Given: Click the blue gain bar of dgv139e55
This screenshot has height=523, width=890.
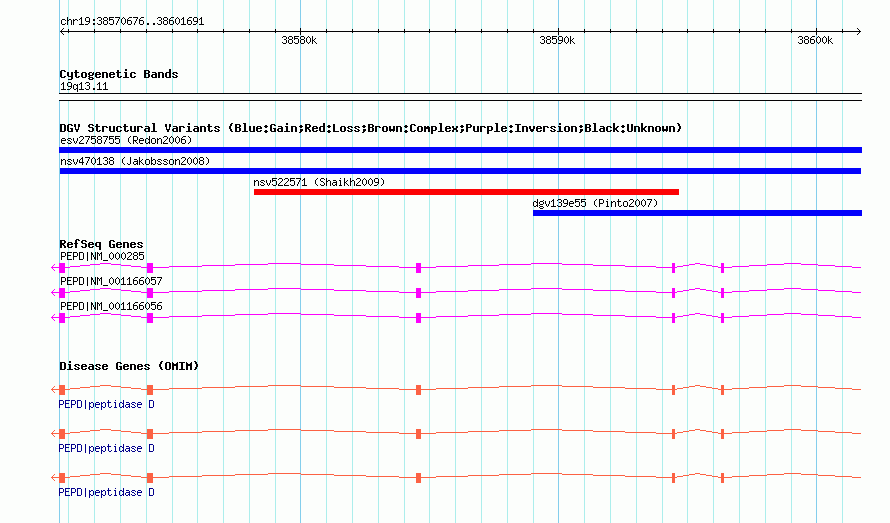Looking at the screenshot, I should click(697, 213).
